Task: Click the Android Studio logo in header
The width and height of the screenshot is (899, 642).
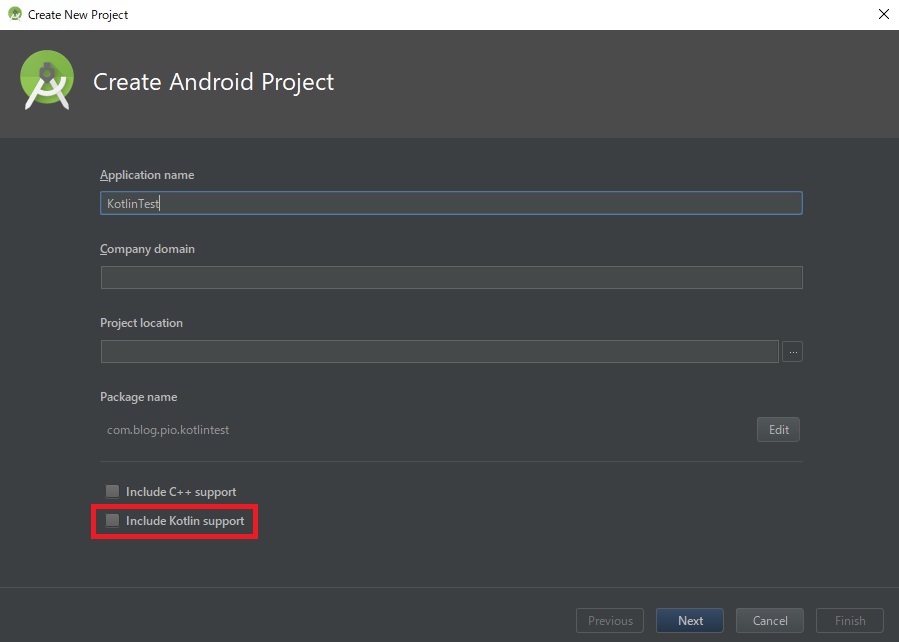Action: pos(47,80)
